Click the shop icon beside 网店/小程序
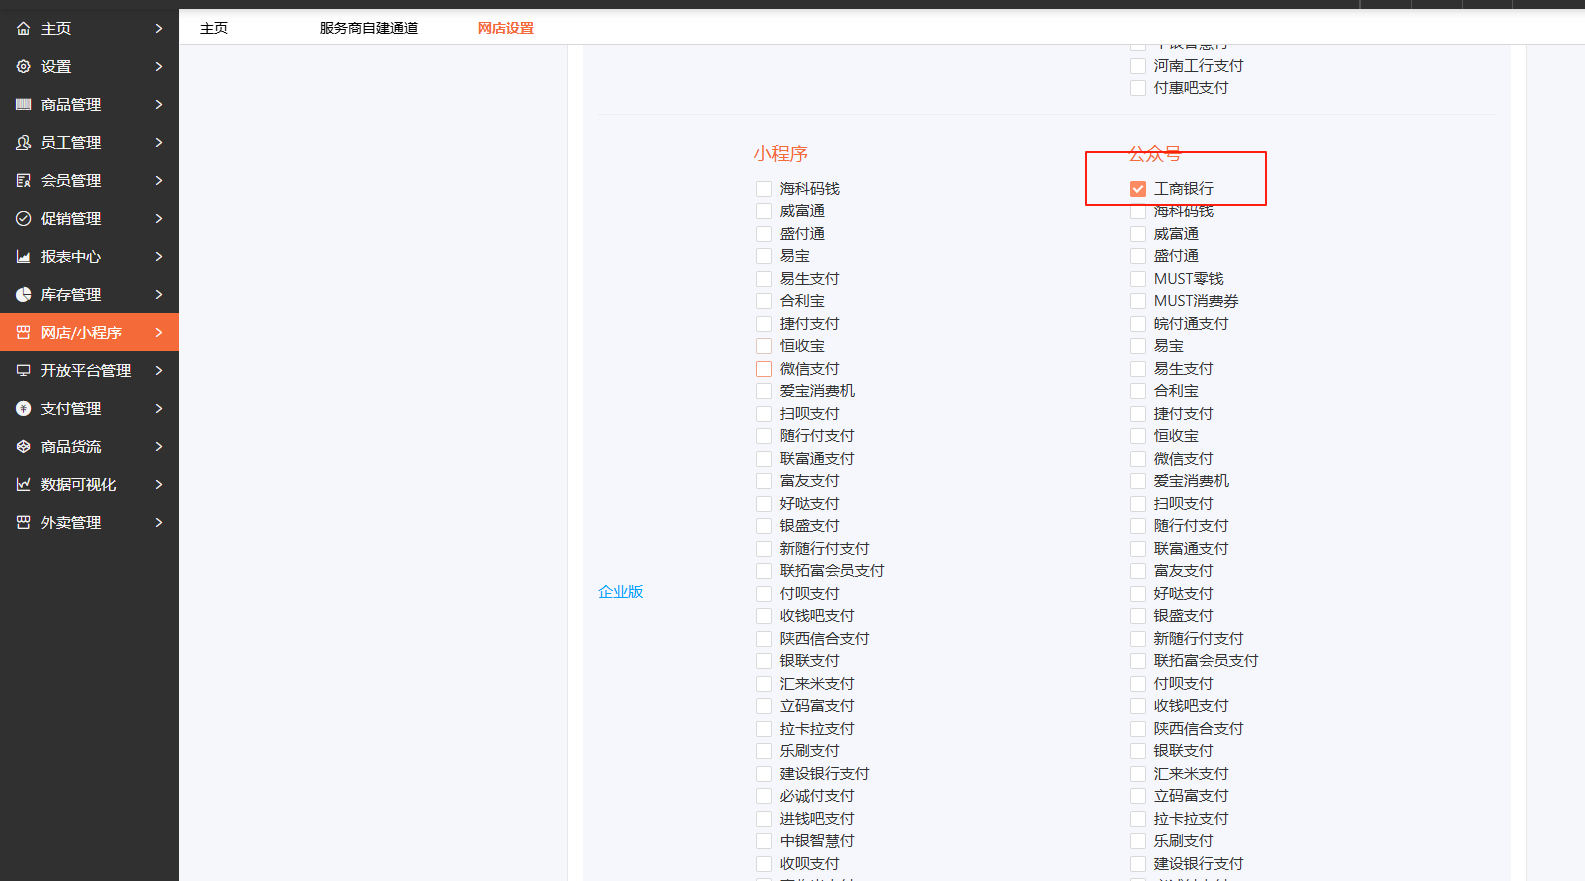The image size is (1585, 881). click(23, 333)
